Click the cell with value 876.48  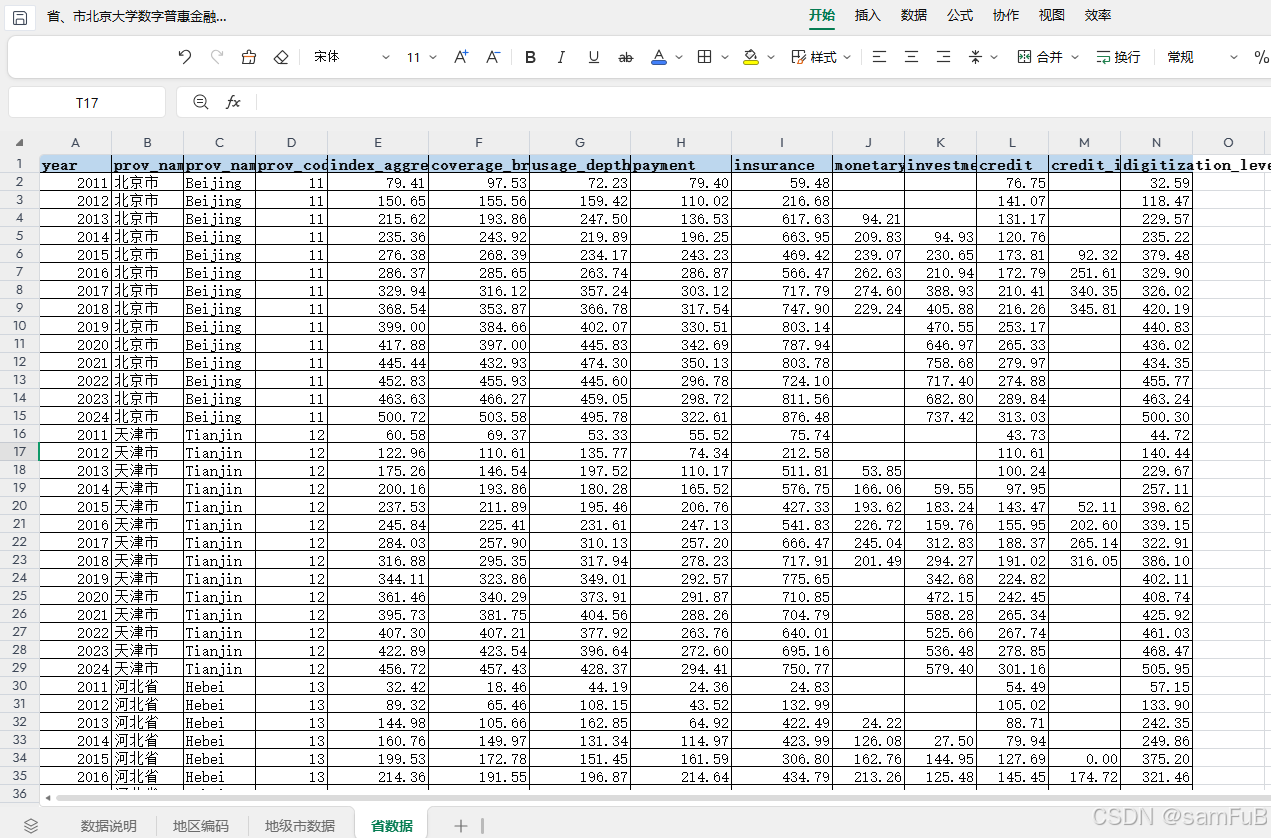click(782, 416)
